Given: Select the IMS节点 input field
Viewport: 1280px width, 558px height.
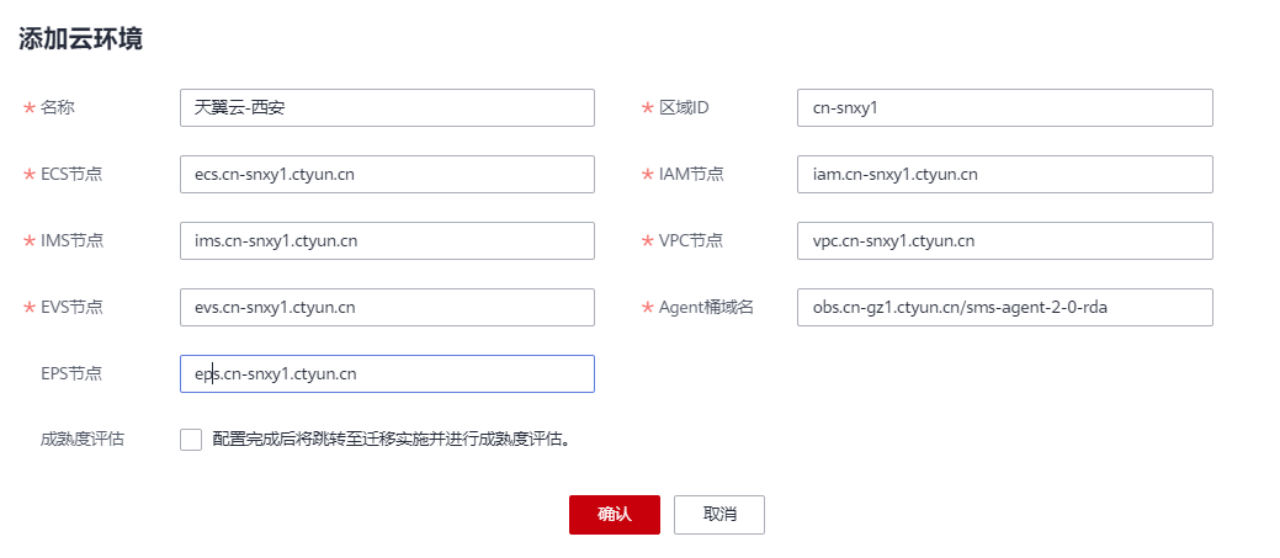Looking at the screenshot, I should tap(387, 241).
